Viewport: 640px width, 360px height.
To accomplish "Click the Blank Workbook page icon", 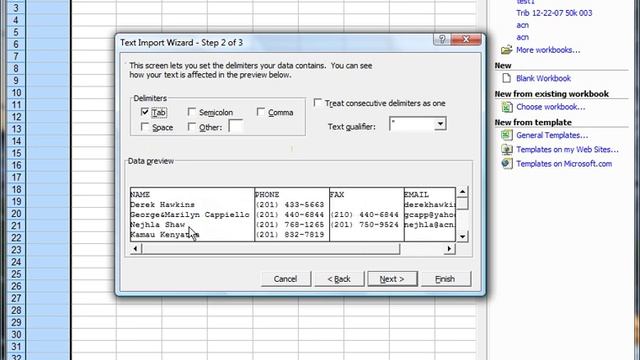I will 507,78.
